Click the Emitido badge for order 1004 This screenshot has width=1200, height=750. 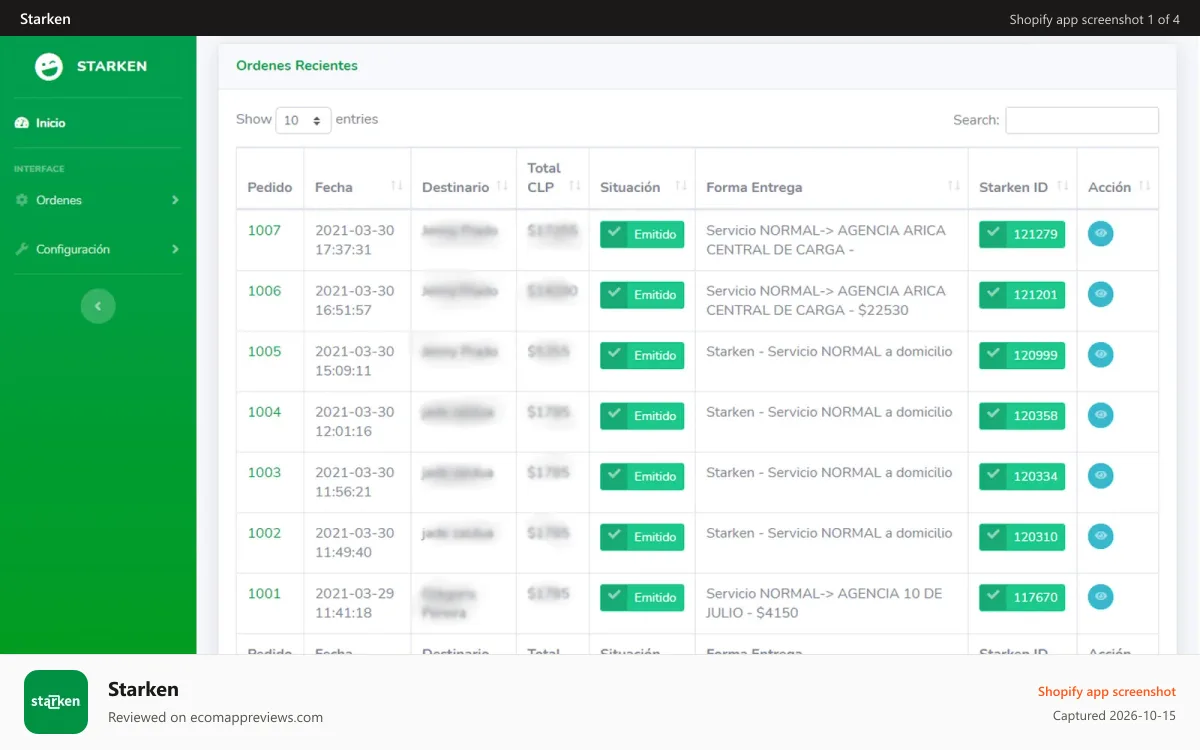pos(642,416)
